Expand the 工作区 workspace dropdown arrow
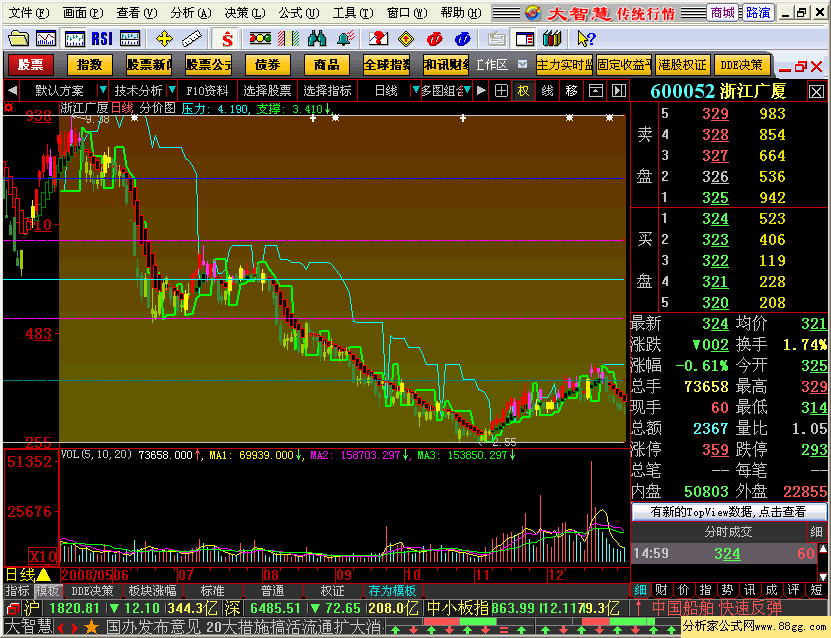Image resolution: width=831 pixels, height=638 pixels. (x=522, y=64)
